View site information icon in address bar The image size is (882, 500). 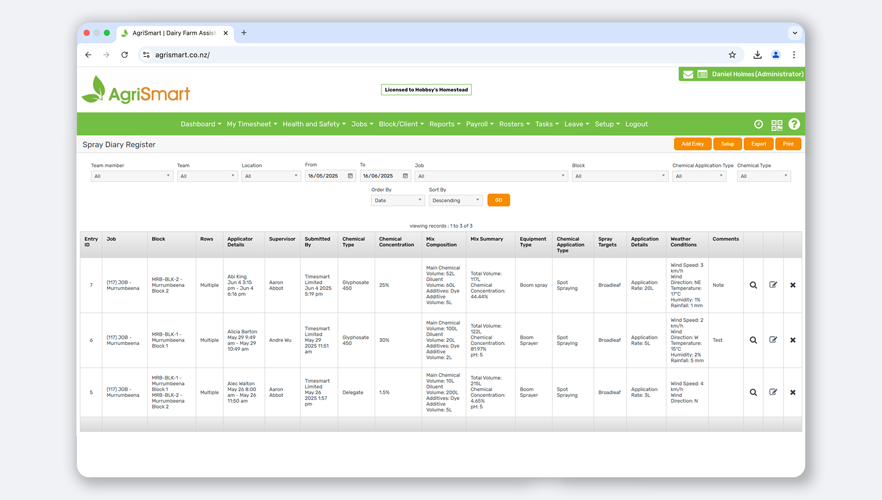(146, 55)
